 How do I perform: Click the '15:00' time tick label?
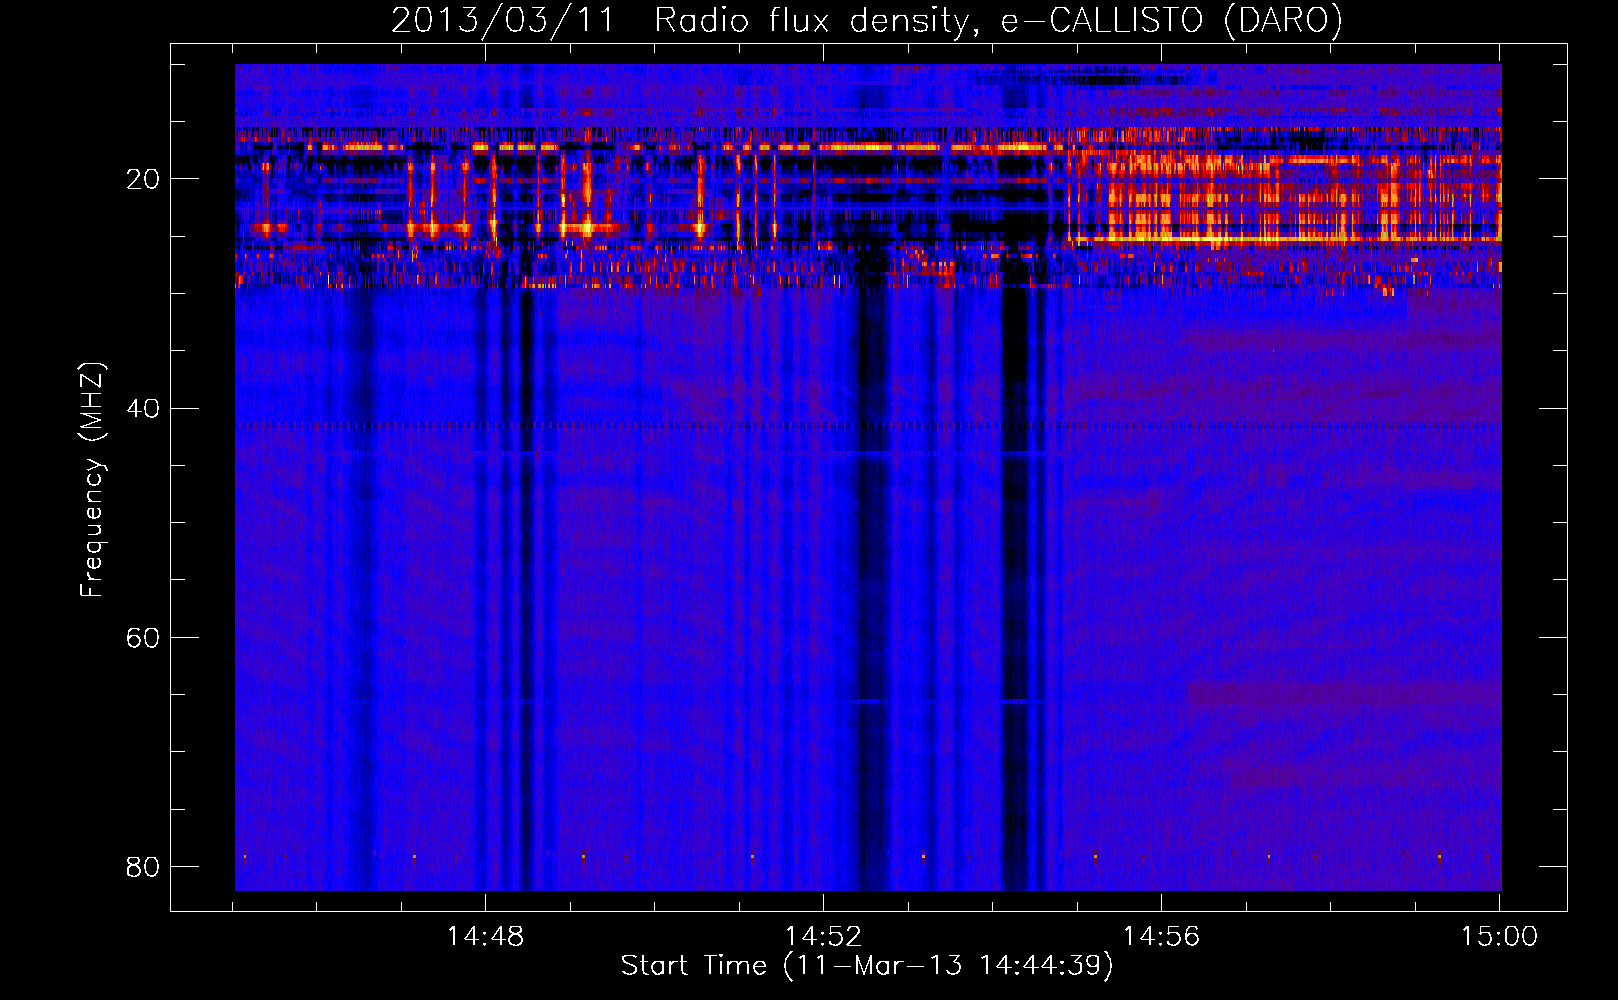pyautogui.click(x=1499, y=937)
